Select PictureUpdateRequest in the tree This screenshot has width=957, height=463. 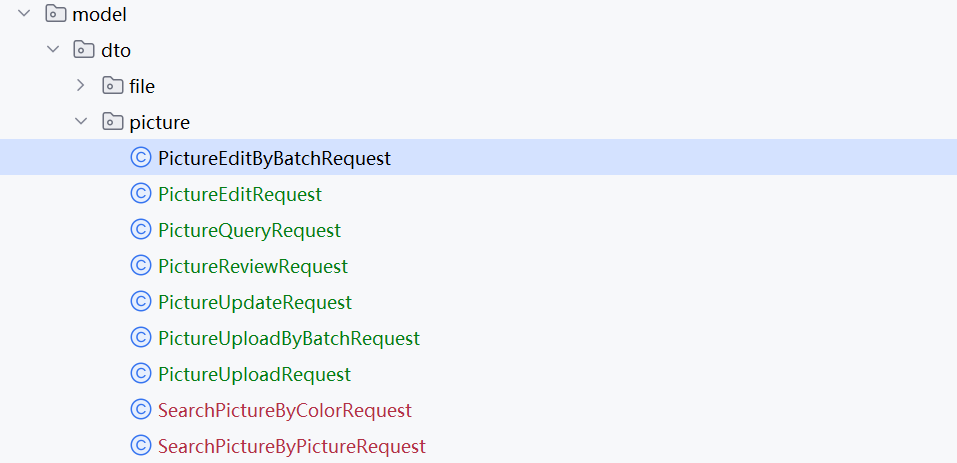(x=255, y=302)
